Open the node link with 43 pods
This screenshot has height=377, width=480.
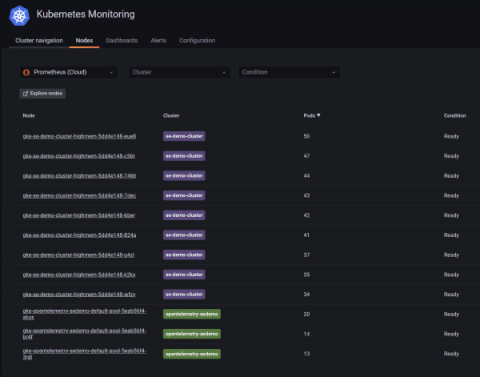[x=79, y=196]
